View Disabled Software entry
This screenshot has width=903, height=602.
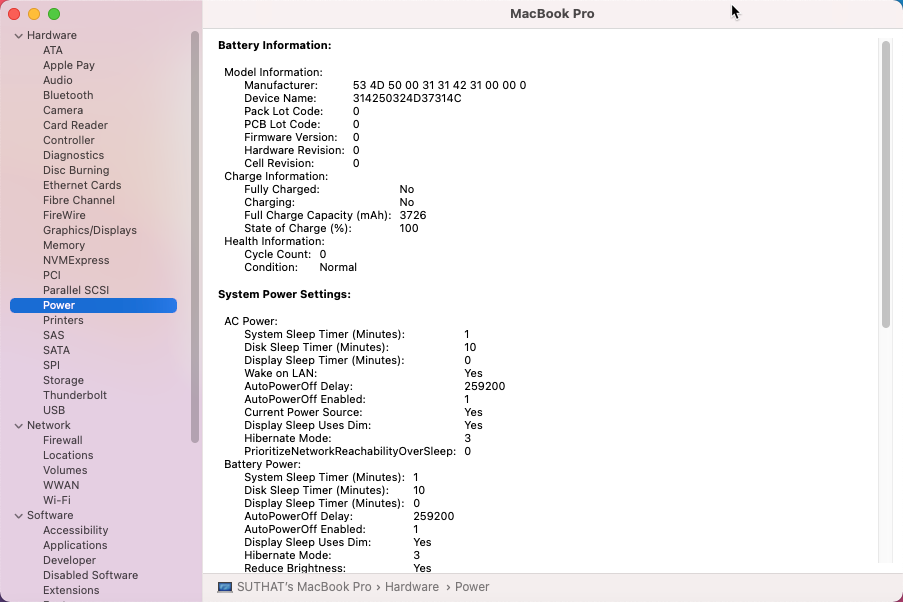(x=90, y=574)
